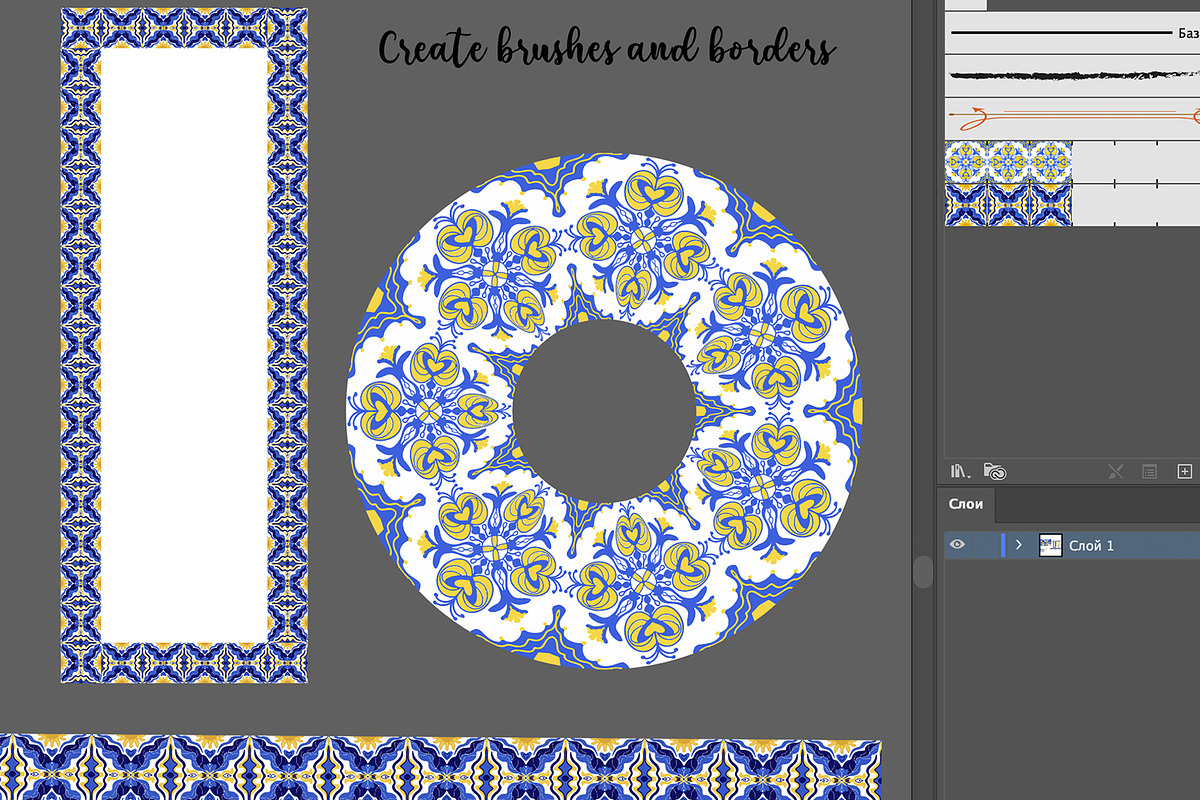
Task: Click the Слой 1 layer thumbnail
Action: [1051, 545]
